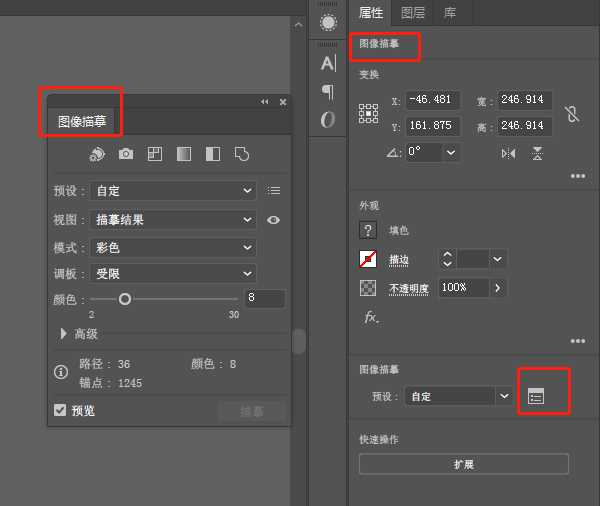600x506 pixels.
Task: Click the 宽 field 246.914
Action: click(524, 100)
